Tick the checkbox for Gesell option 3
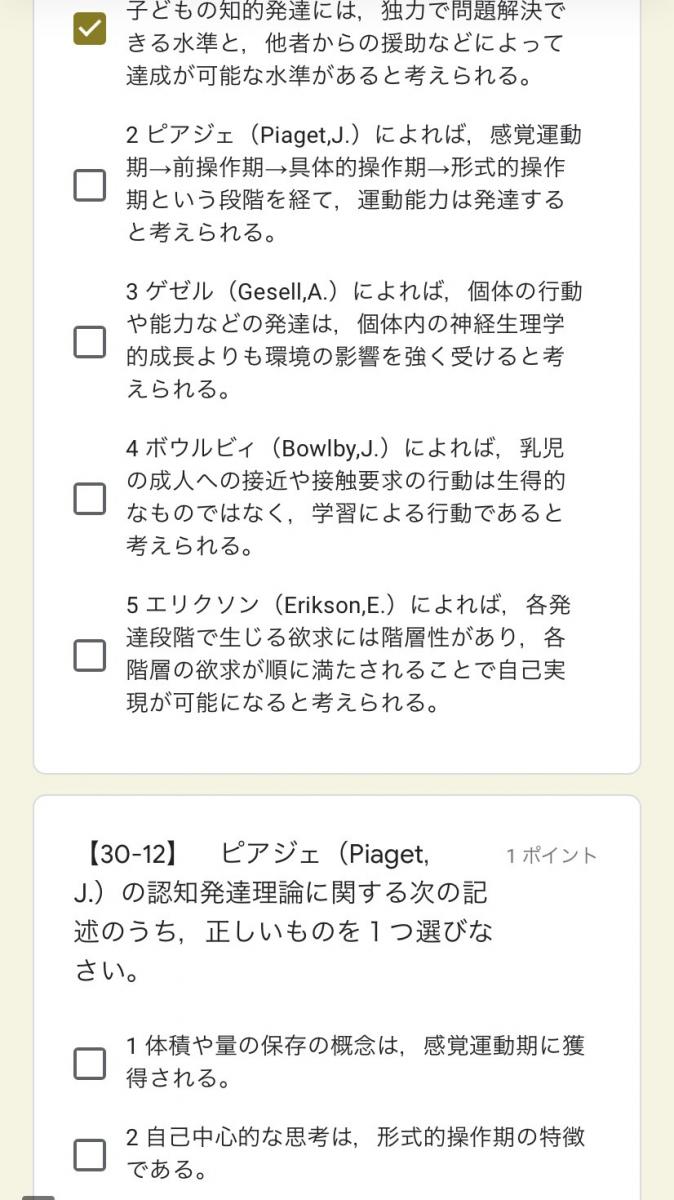674x1200 pixels. click(90, 341)
